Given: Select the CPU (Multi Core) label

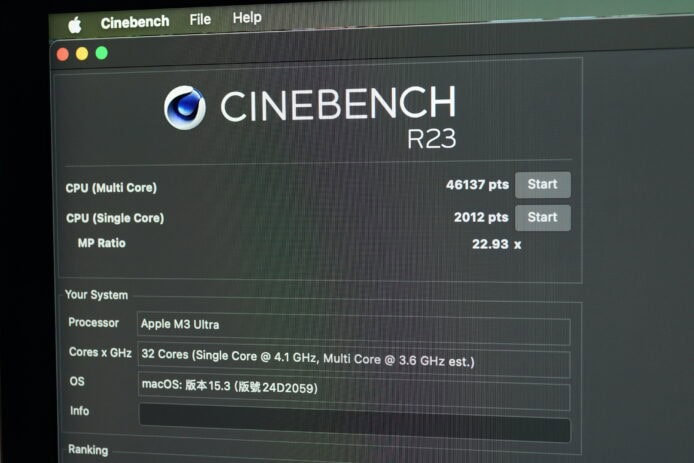Looking at the screenshot, I should click(111, 188).
